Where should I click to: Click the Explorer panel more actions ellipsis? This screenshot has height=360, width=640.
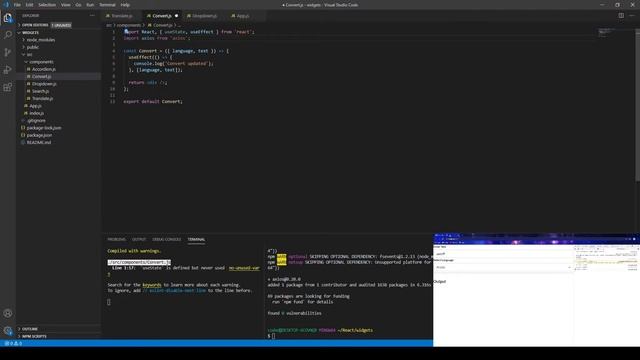[92, 16]
